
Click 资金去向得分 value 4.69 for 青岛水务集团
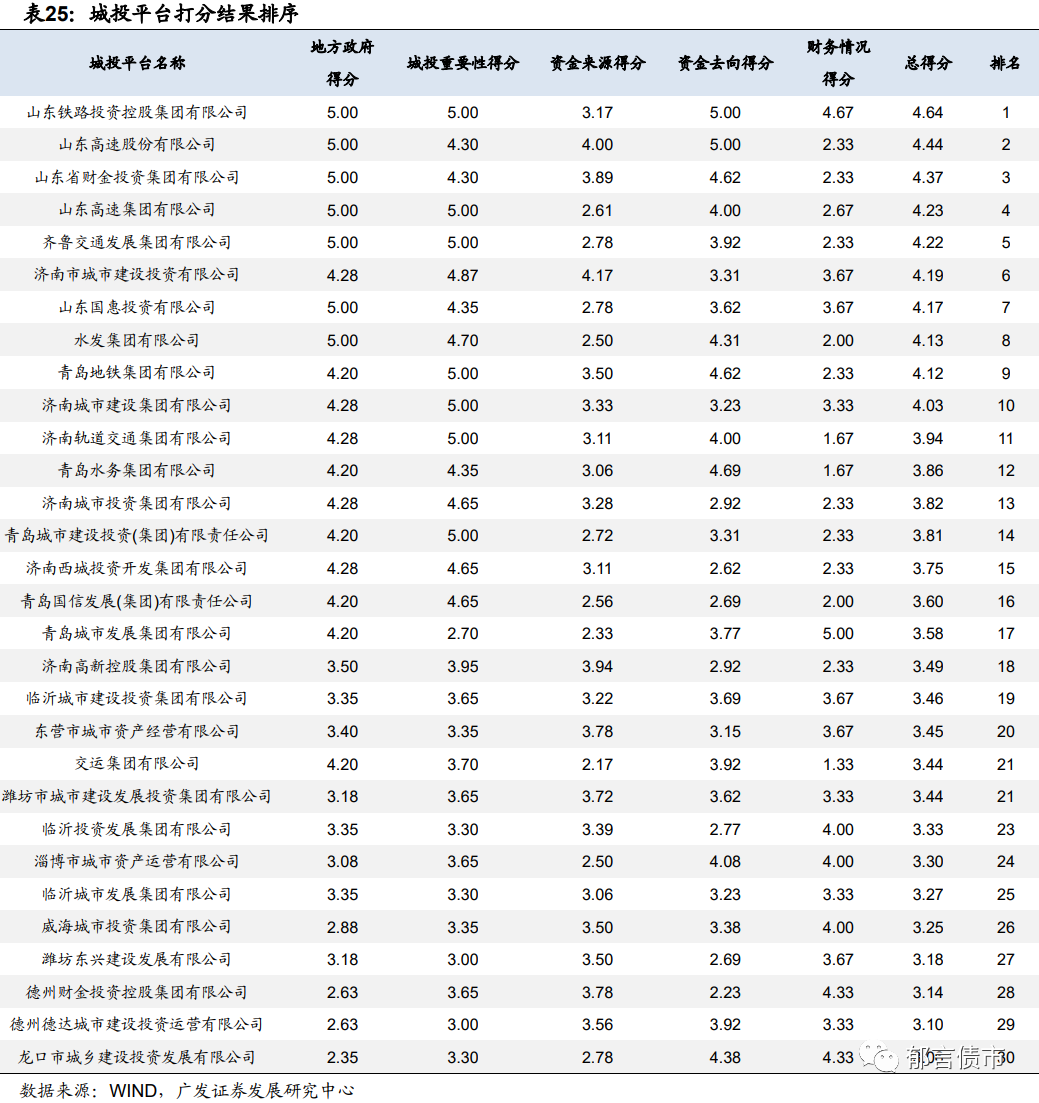click(x=725, y=471)
